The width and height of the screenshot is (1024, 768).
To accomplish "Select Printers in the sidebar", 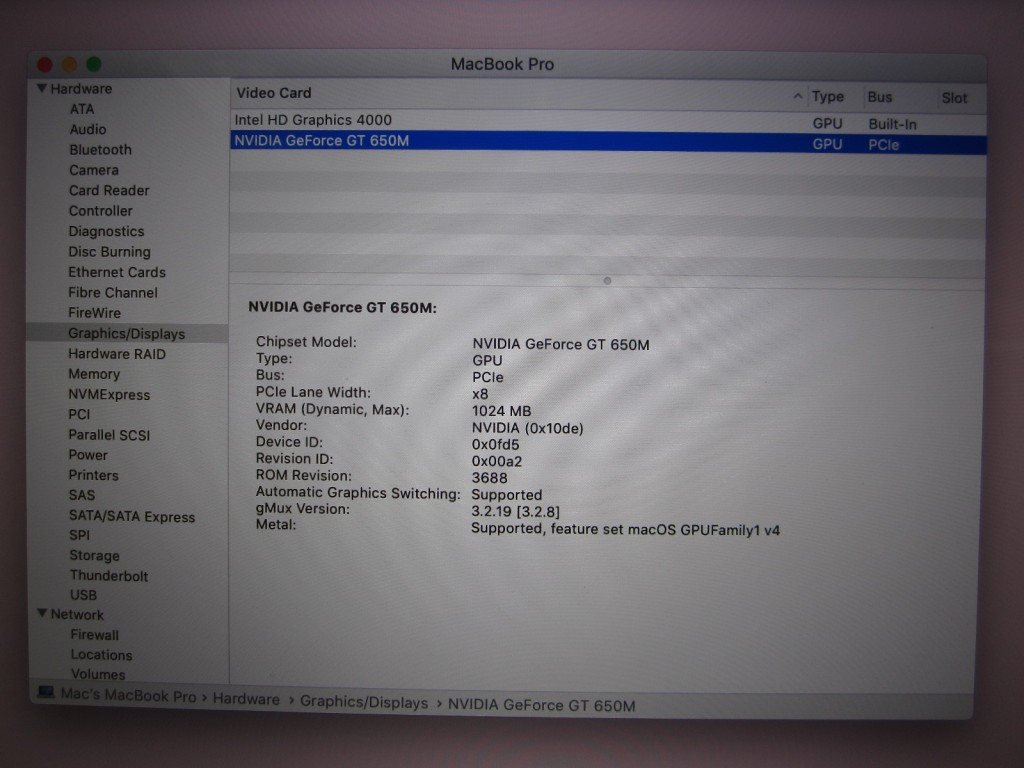I will pos(93,475).
